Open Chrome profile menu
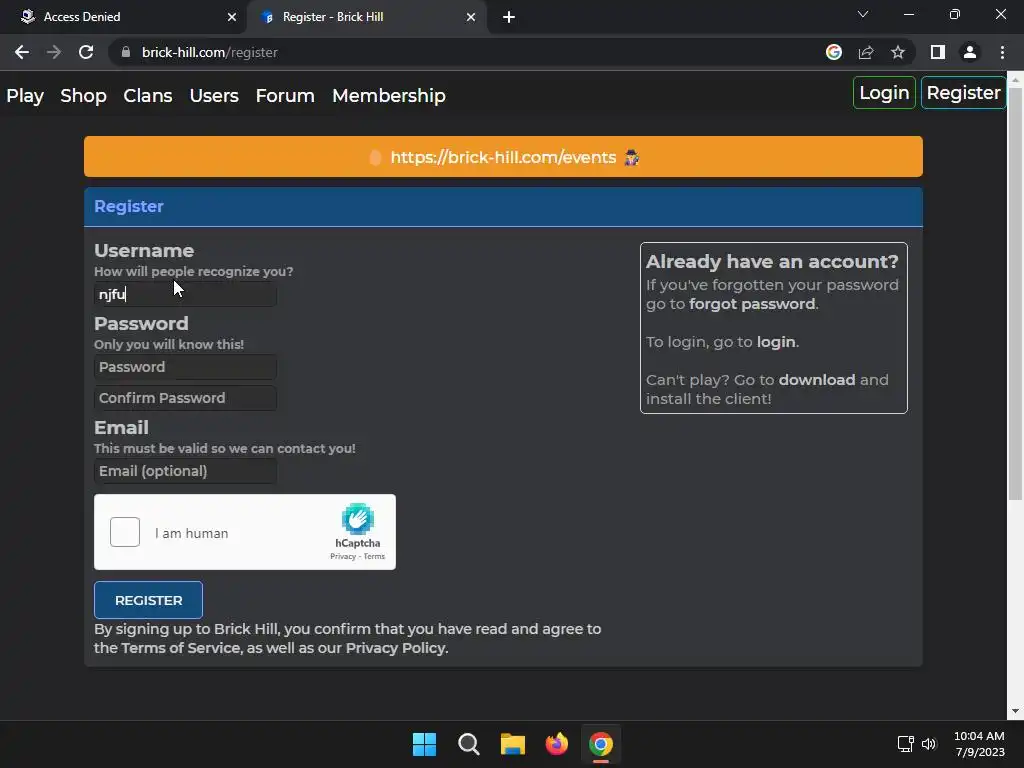 (970, 52)
